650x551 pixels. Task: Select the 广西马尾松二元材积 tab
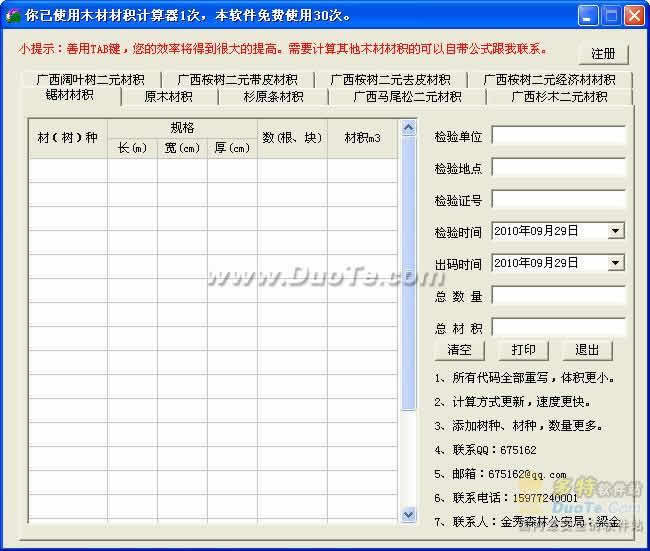(407, 97)
